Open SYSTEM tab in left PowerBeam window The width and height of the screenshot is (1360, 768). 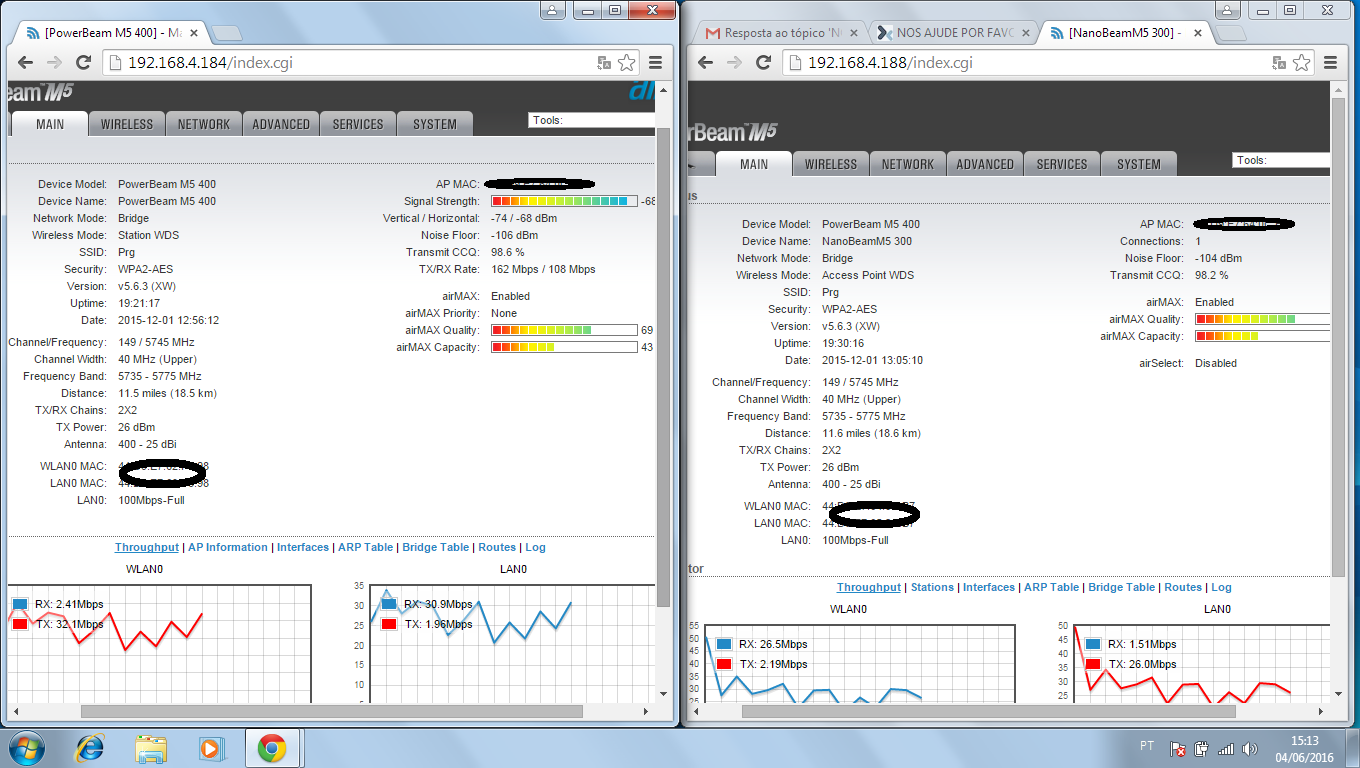(x=435, y=124)
